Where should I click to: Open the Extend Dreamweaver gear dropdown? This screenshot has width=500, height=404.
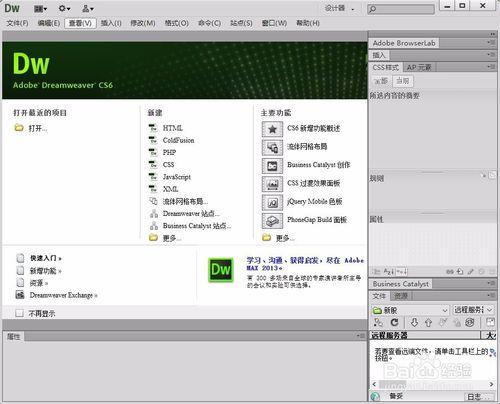(x=64, y=9)
